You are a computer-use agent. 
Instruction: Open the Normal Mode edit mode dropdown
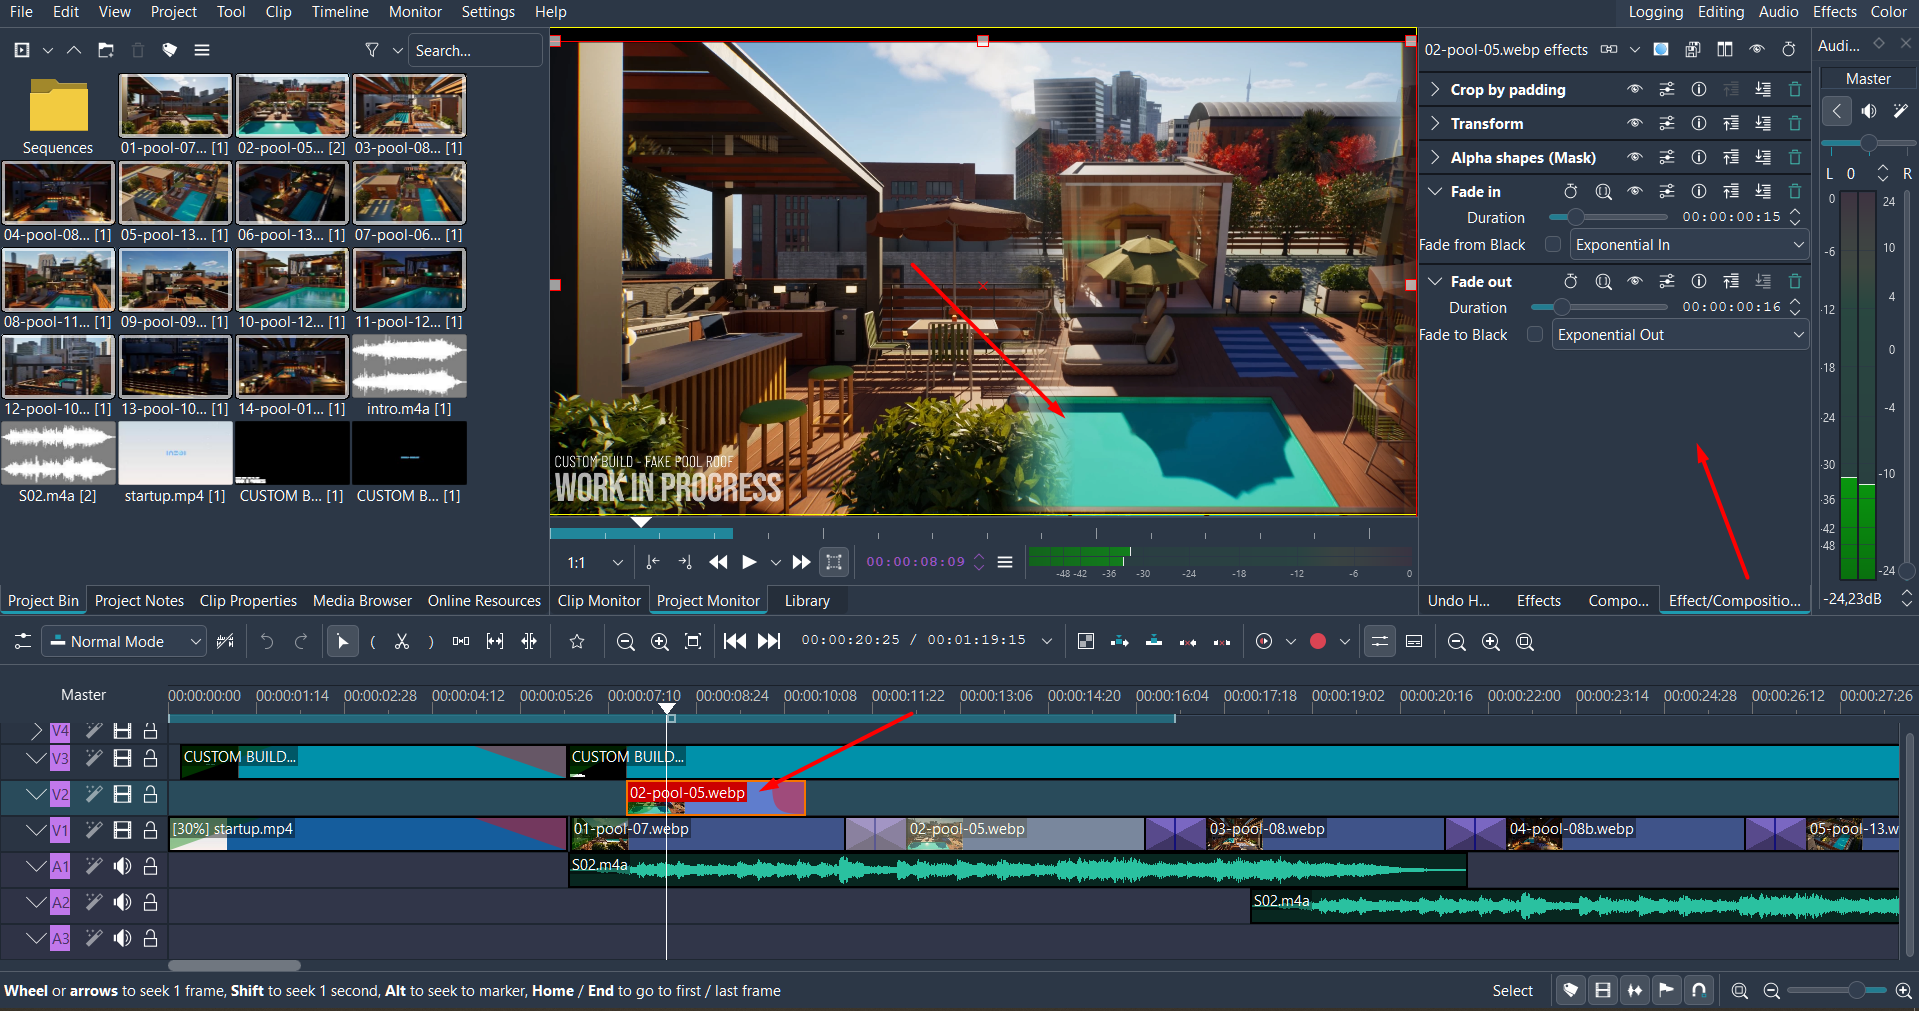pyautogui.click(x=125, y=642)
